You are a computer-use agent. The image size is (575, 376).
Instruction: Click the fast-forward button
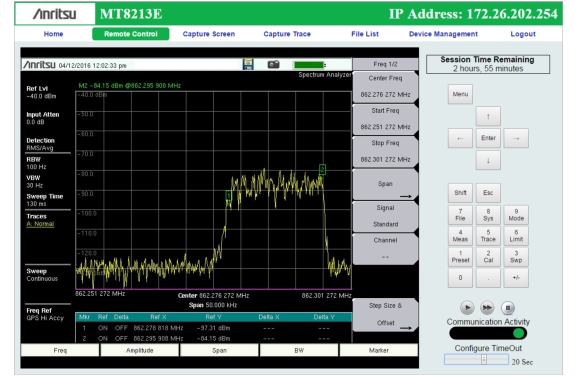pyautogui.click(x=487, y=307)
